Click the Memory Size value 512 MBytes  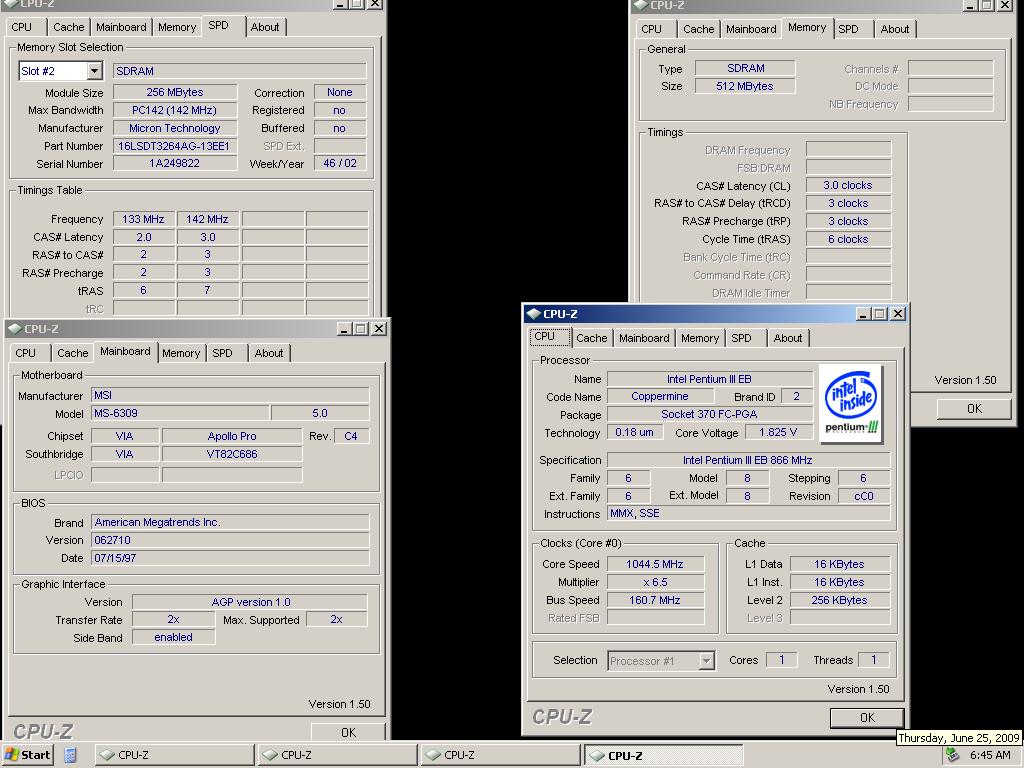(744, 86)
